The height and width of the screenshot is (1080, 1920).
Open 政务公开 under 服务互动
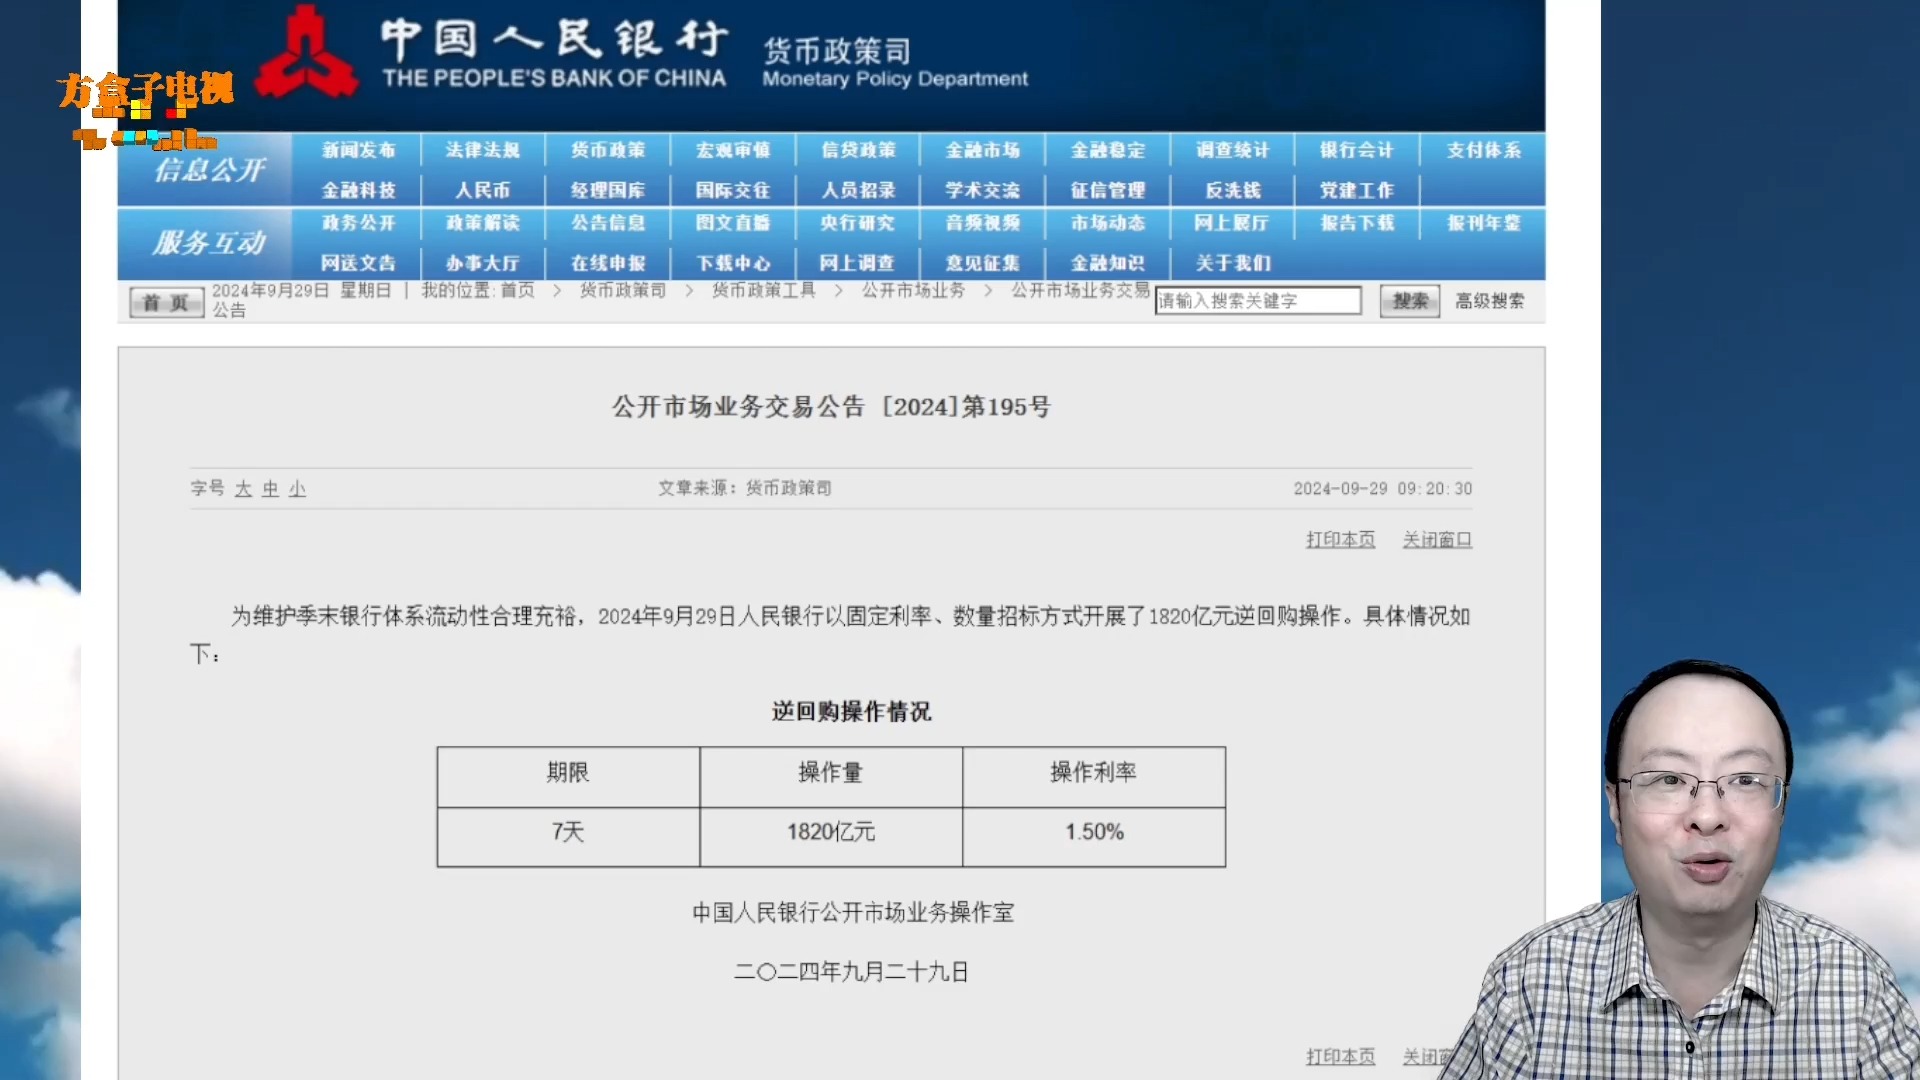[x=359, y=223]
